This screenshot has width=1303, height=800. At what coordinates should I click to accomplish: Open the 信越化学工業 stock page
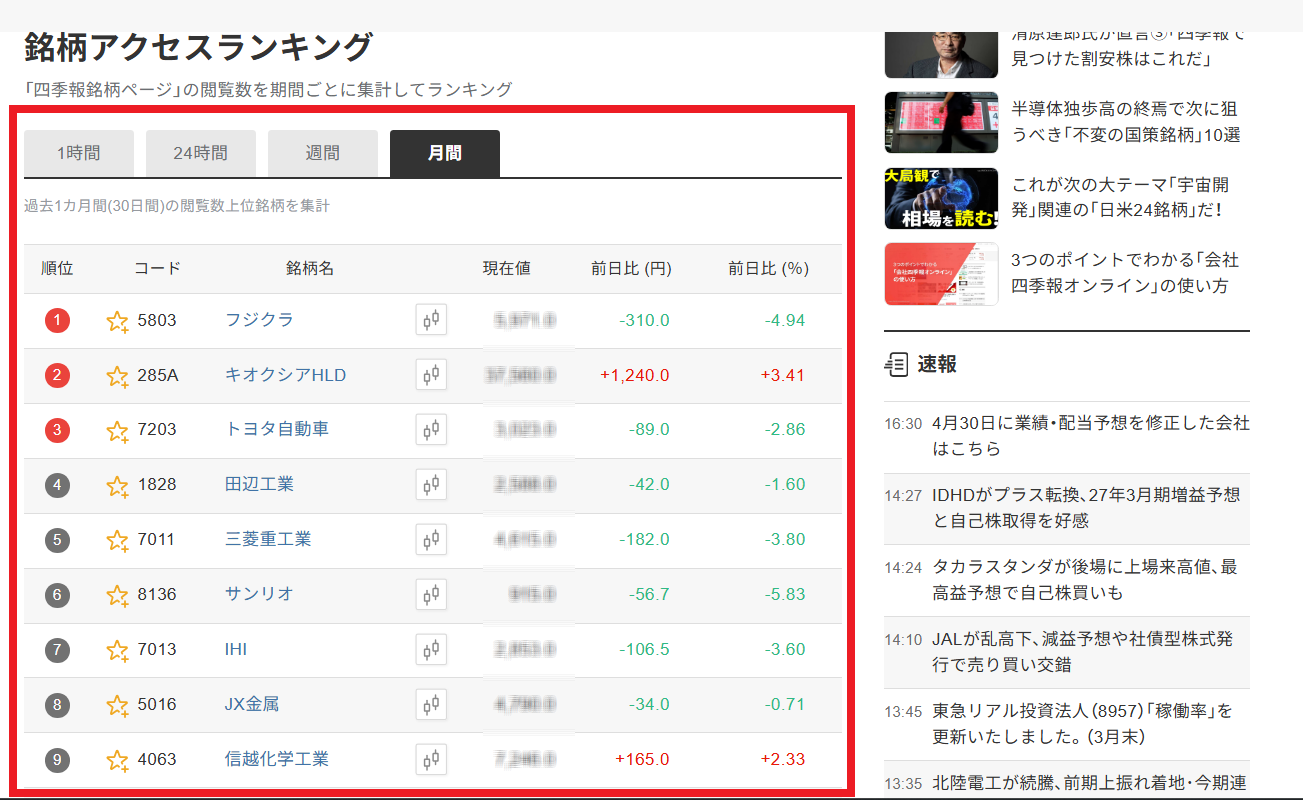[x=277, y=759]
